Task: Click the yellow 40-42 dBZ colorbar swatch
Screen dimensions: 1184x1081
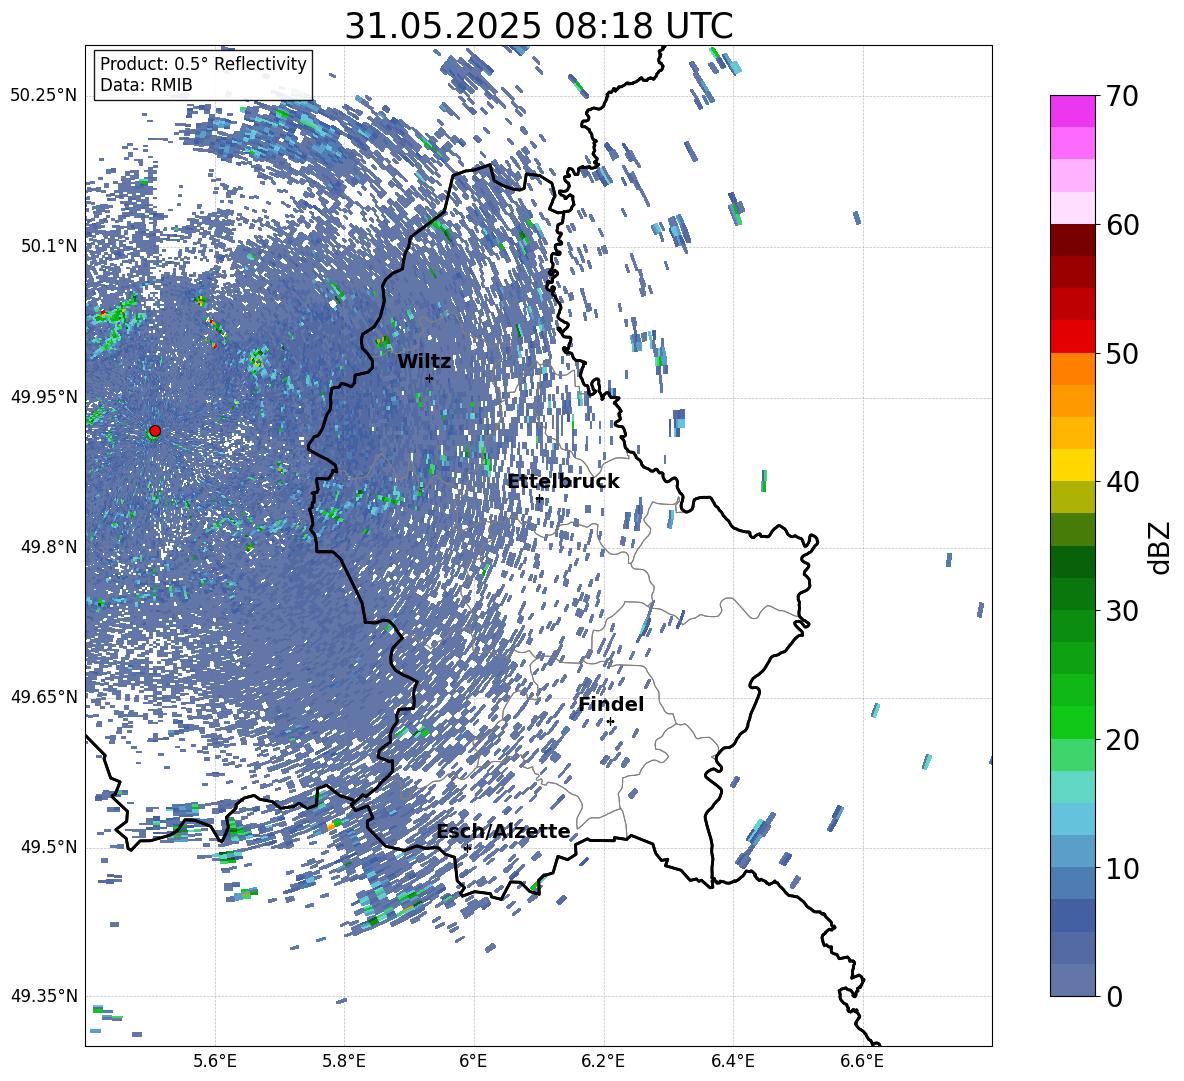Action: tap(1072, 465)
